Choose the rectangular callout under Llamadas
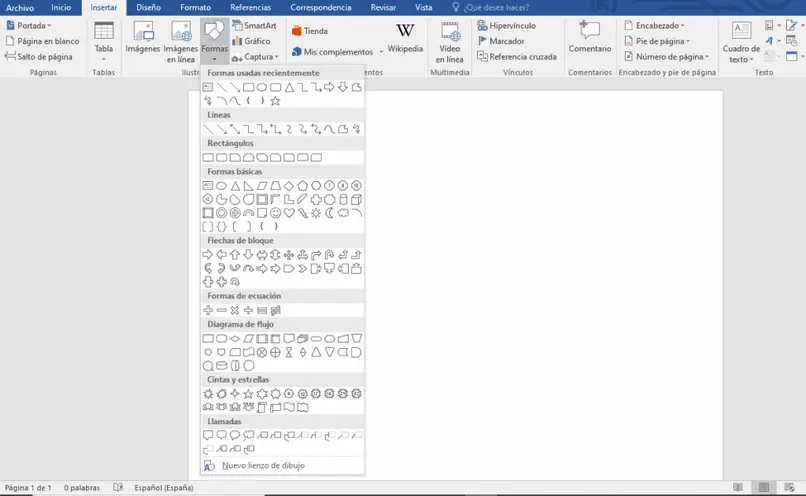 tap(208, 435)
